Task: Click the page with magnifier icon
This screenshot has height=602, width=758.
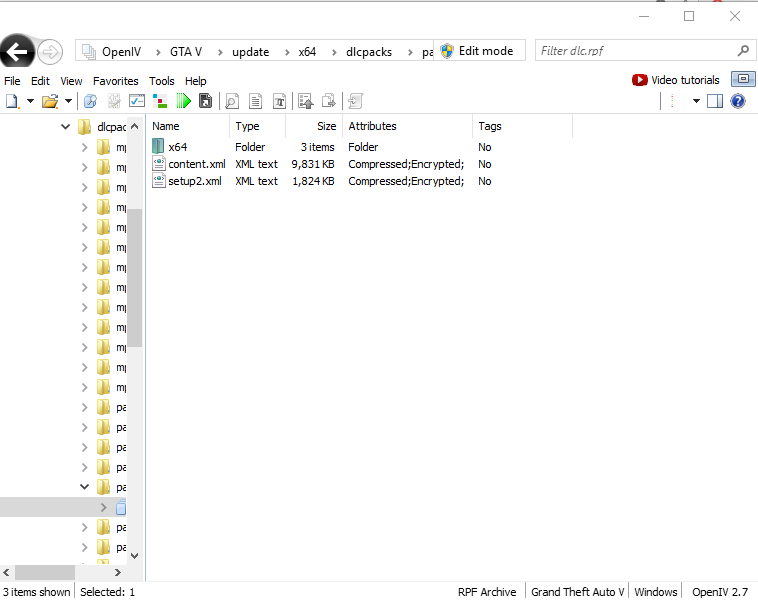Action: click(x=232, y=102)
